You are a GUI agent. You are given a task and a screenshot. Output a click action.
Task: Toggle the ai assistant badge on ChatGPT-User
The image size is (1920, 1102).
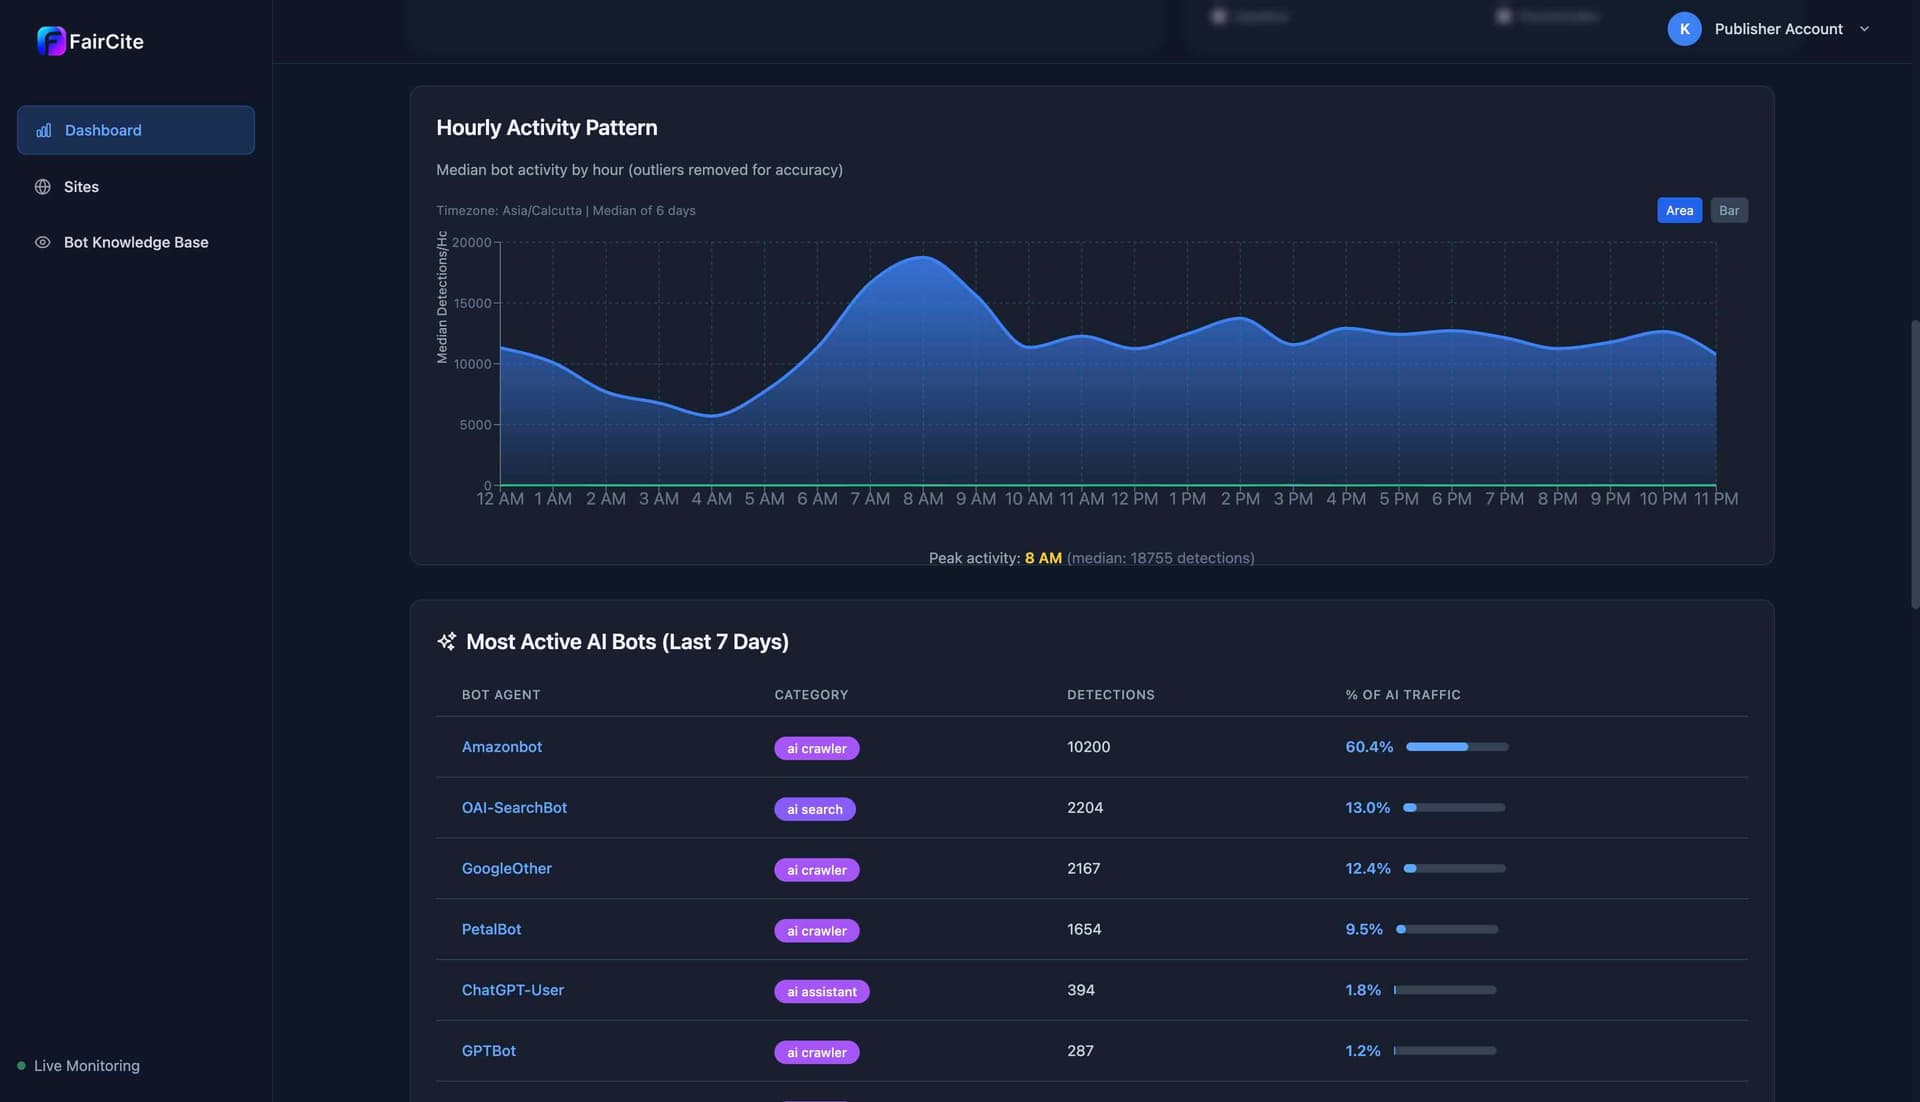(x=821, y=991)
